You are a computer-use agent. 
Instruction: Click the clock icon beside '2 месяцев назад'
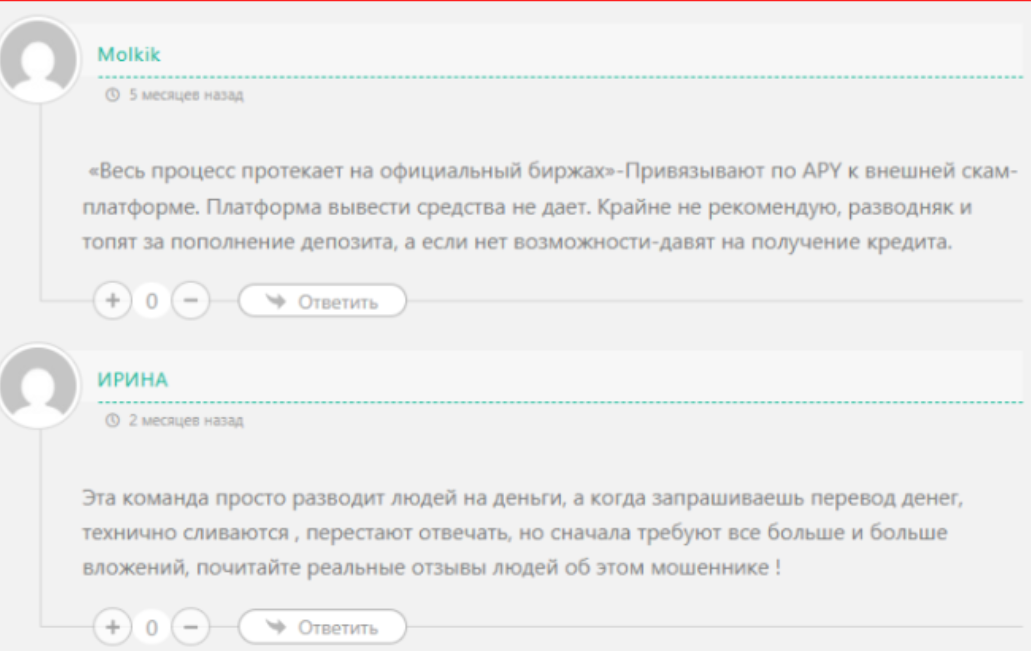(x=112, y=421)
